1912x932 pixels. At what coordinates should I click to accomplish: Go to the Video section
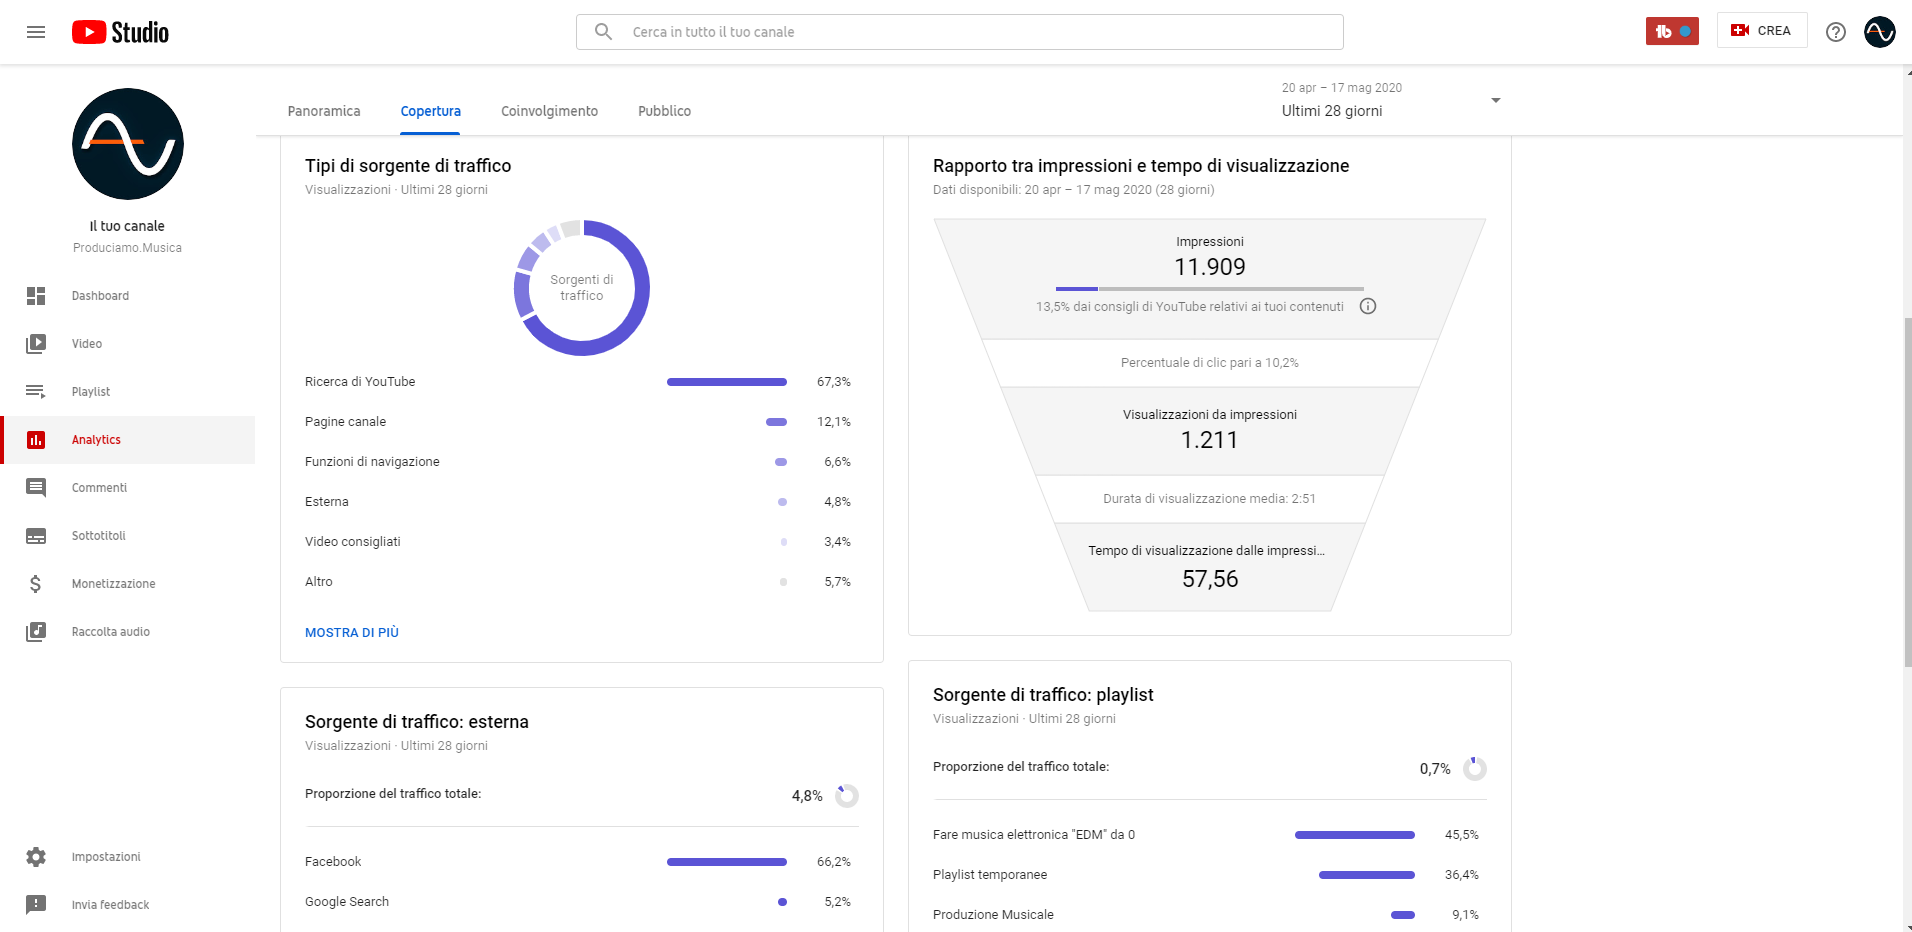pyautogui.click(x=128, y=344)
